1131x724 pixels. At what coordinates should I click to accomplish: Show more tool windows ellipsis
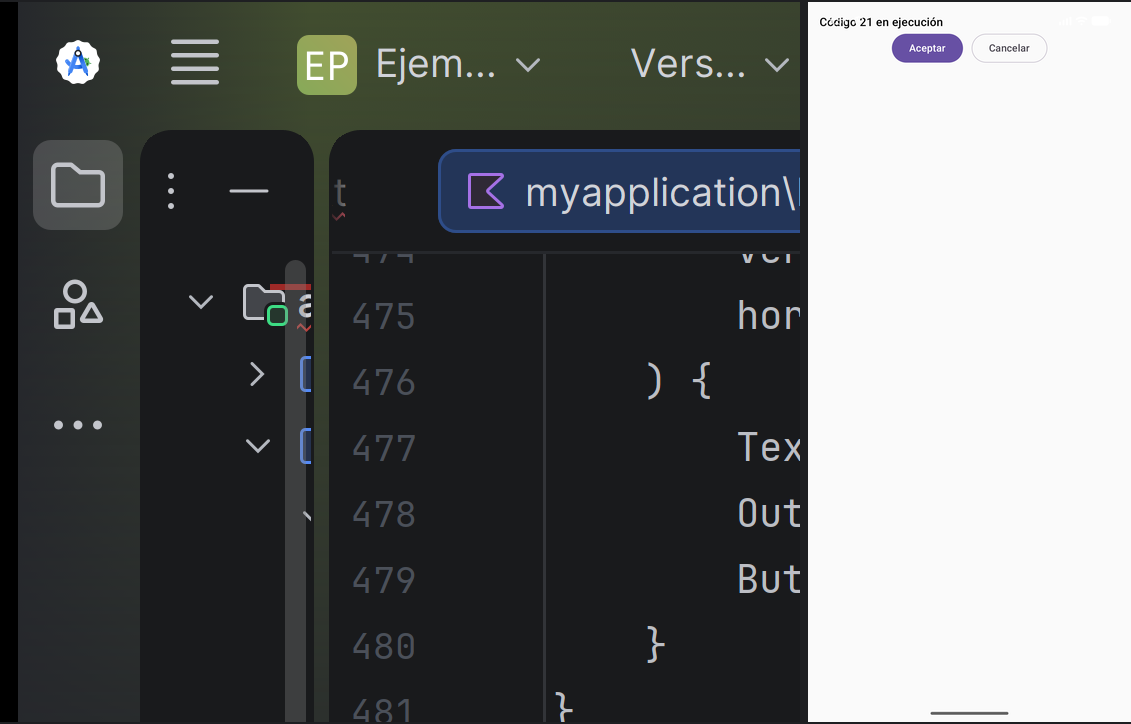pos(78,425)
